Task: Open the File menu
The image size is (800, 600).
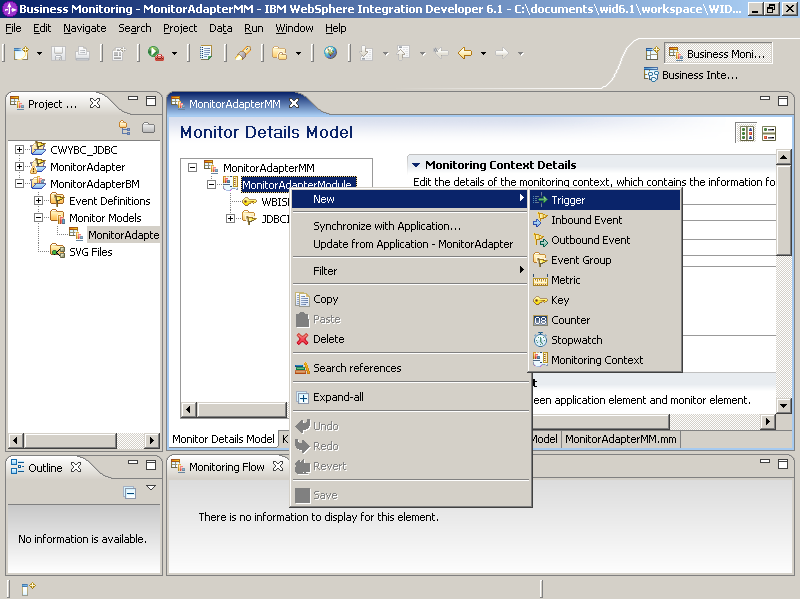Action: [x=13, y=28]
